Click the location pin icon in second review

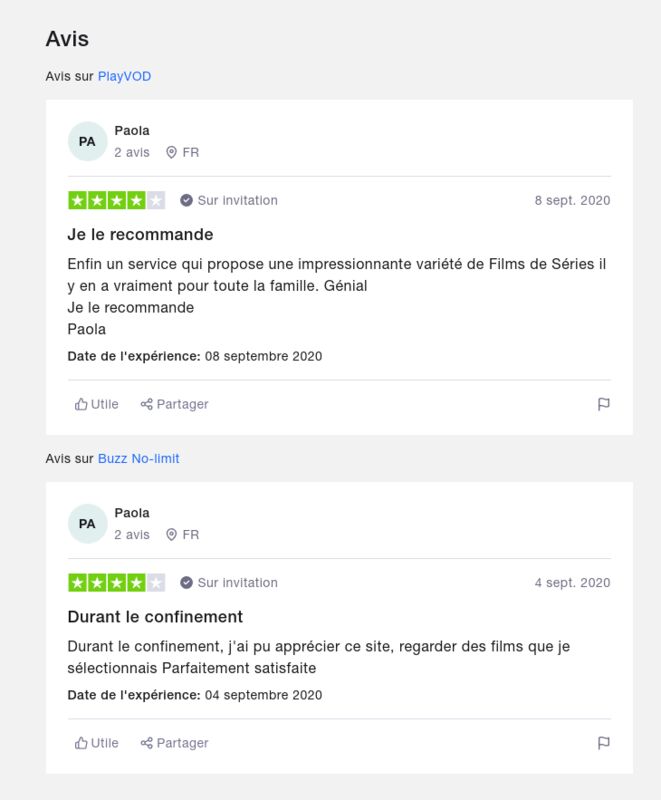point(171,534)
